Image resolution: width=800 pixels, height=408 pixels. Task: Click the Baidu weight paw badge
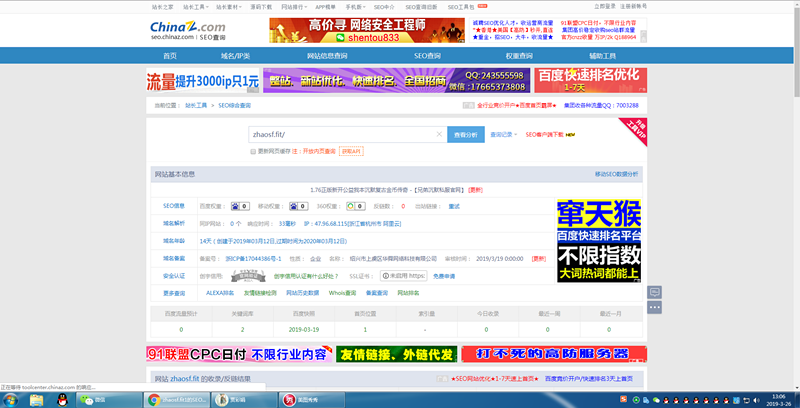(240, 207)
